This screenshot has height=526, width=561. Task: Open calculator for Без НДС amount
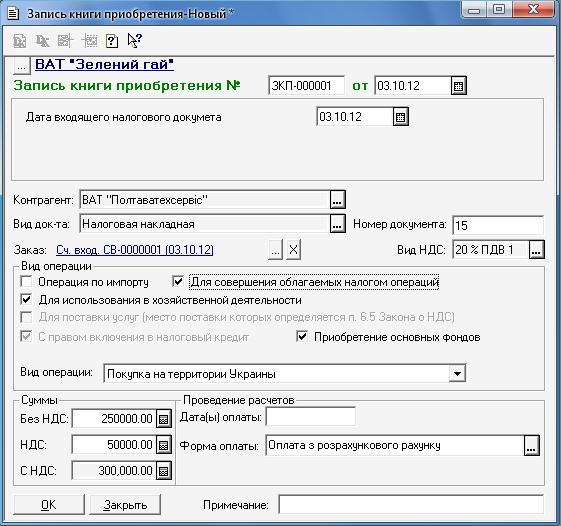pos(164,419)
